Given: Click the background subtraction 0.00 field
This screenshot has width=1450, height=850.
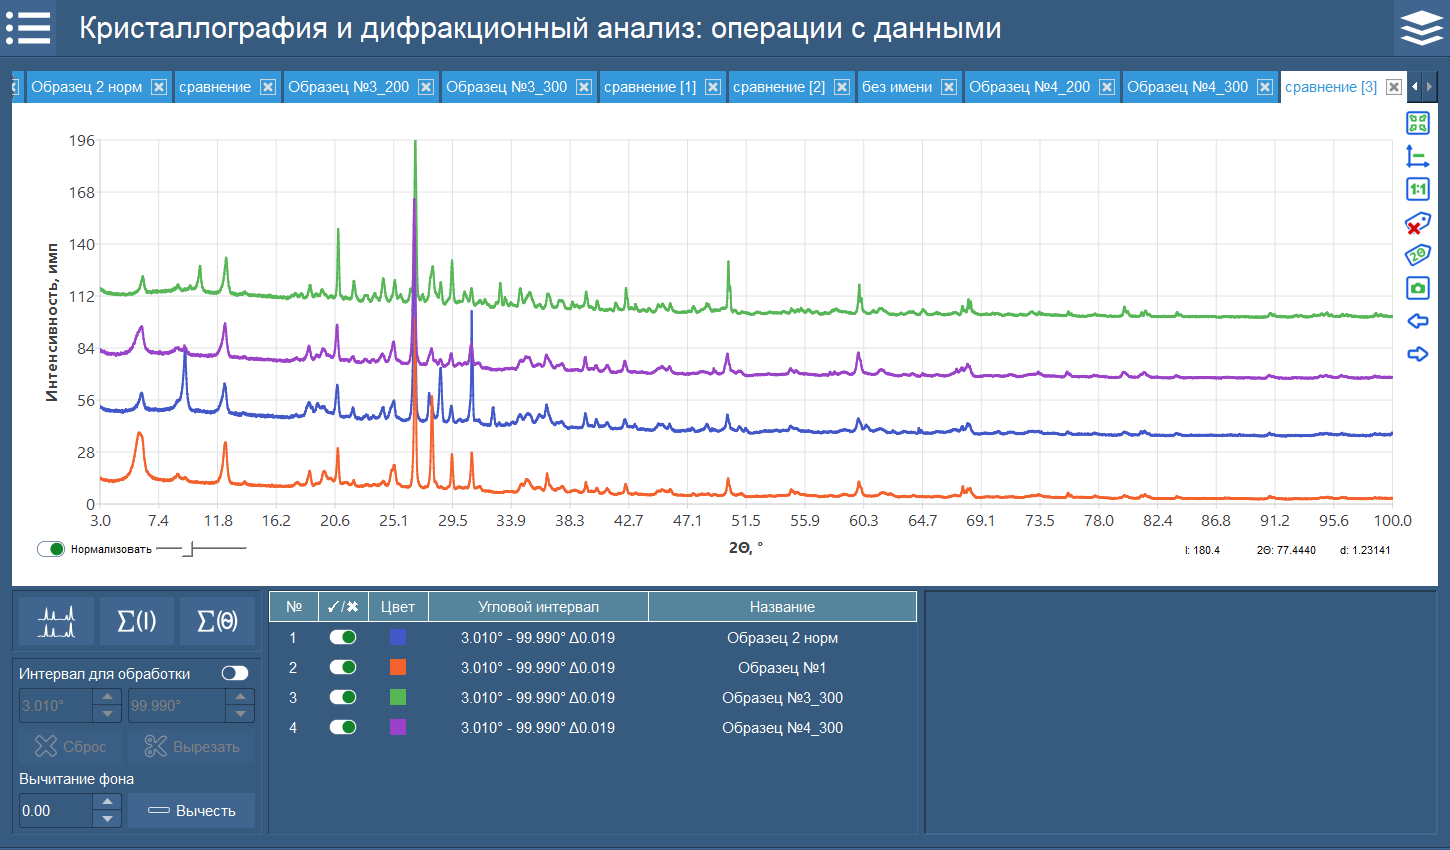Looking at the screenshot, I should 56,811.
